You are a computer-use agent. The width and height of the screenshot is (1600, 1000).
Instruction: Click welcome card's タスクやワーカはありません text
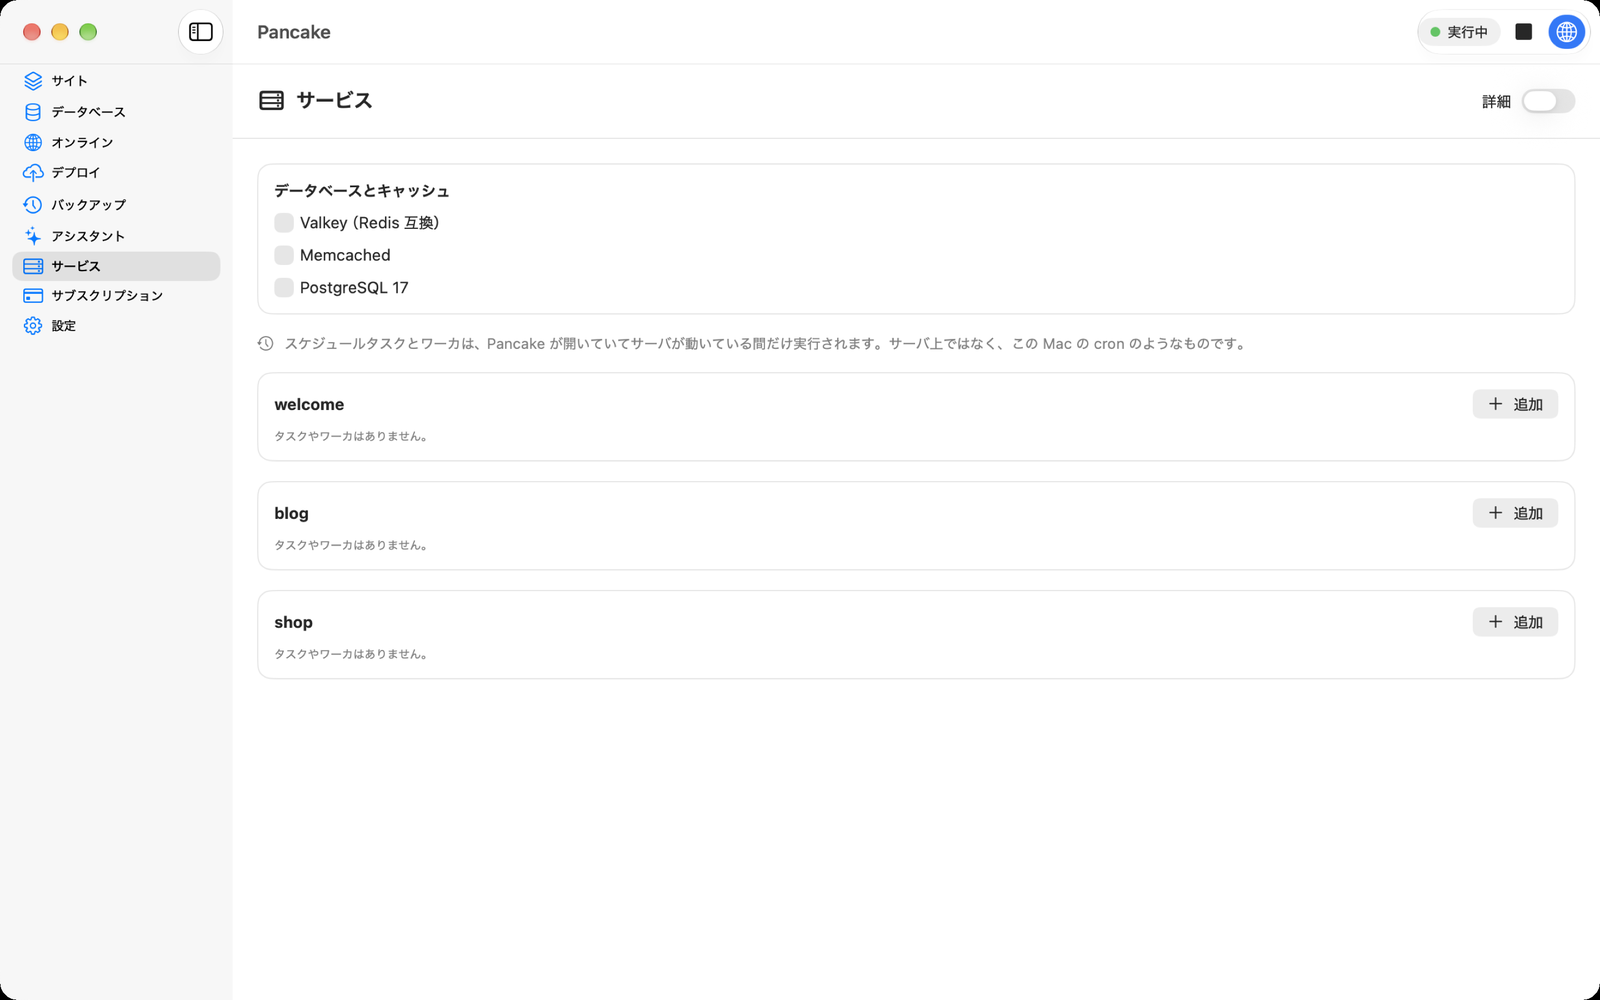351,437
